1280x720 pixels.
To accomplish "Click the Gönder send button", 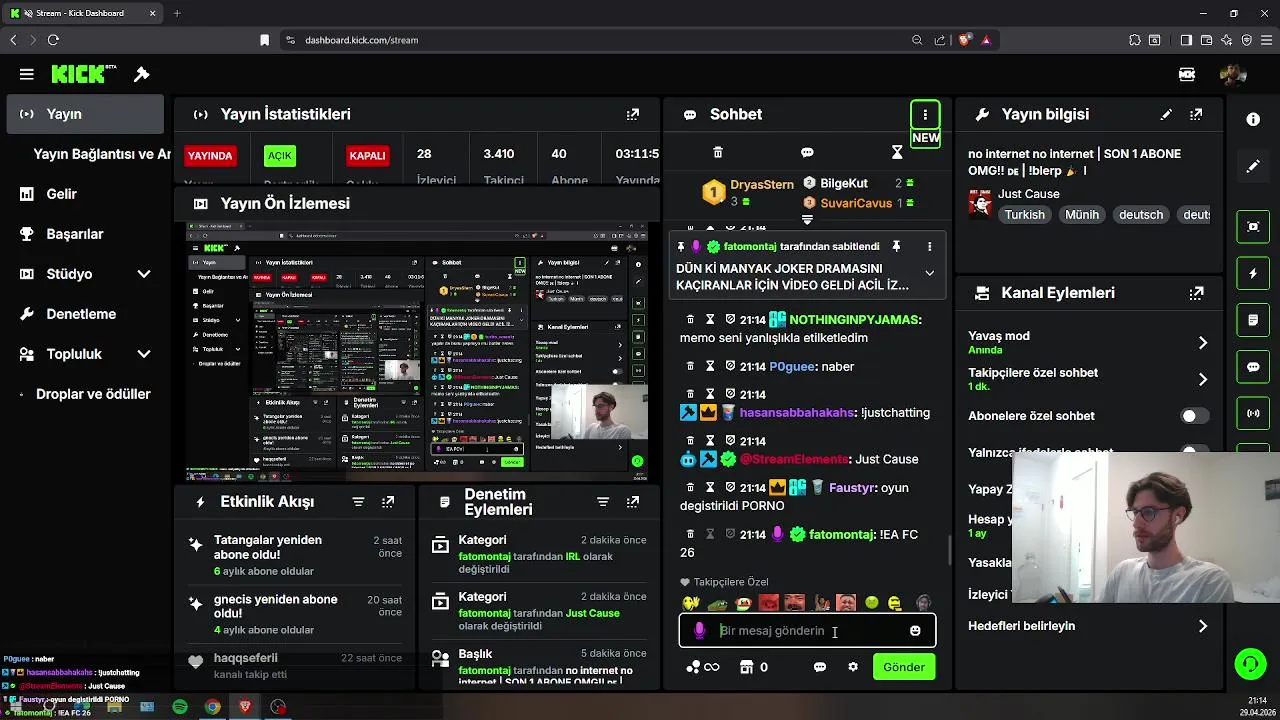I will coord(904,667).
